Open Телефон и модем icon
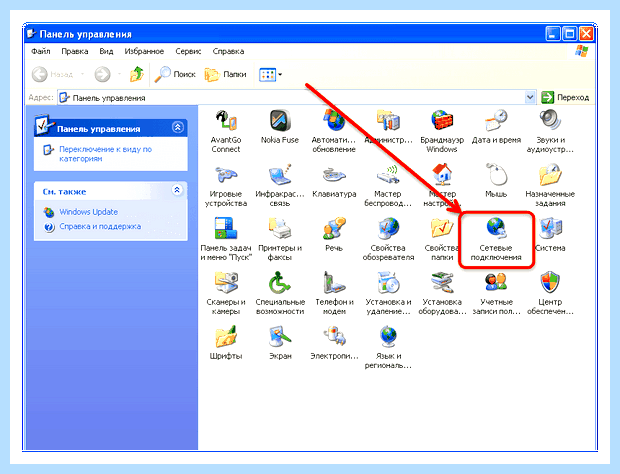620x474 pixels. (x=334, y=294)
